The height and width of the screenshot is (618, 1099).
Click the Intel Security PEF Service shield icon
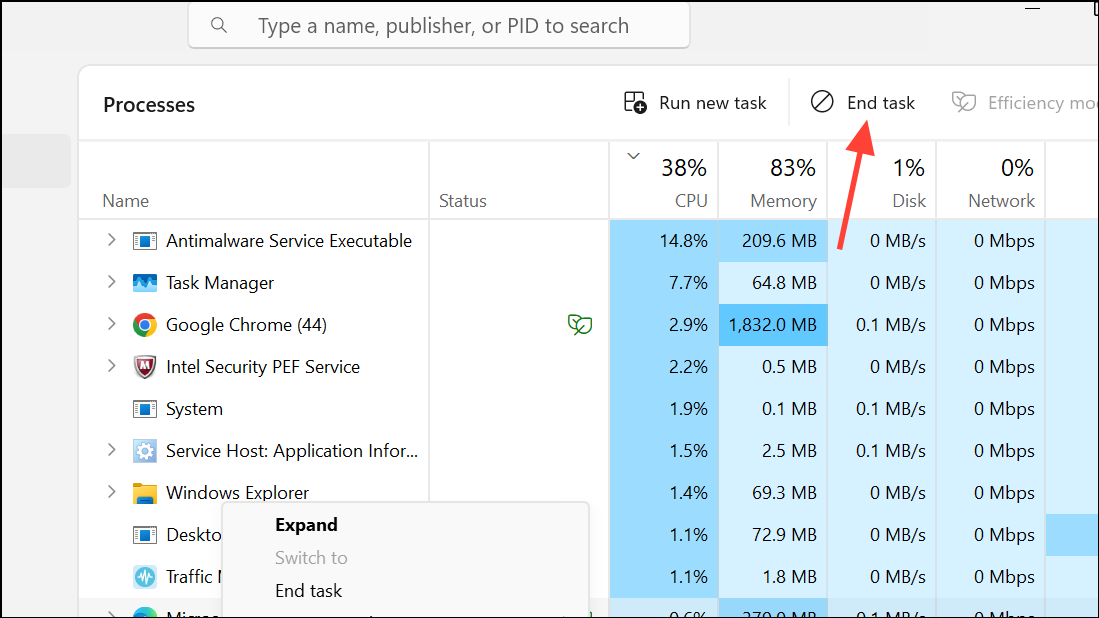[144, 366]
